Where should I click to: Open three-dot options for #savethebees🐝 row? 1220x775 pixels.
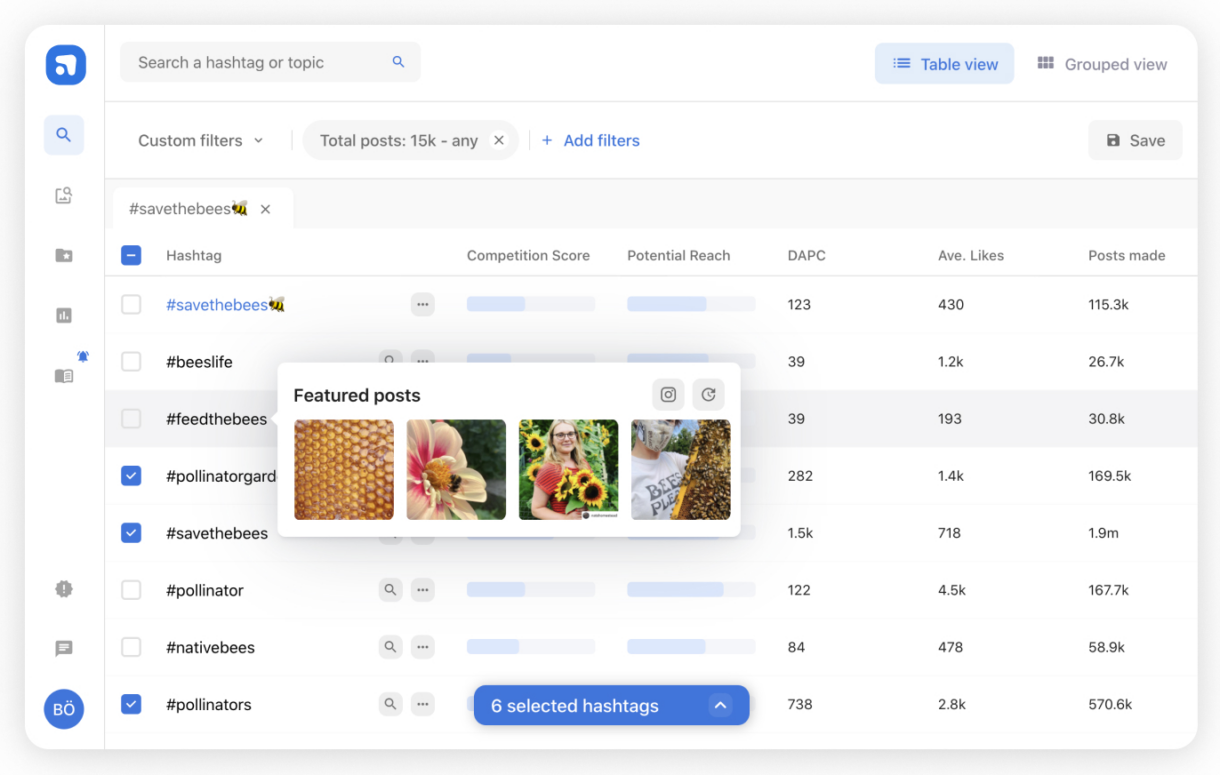423,304
